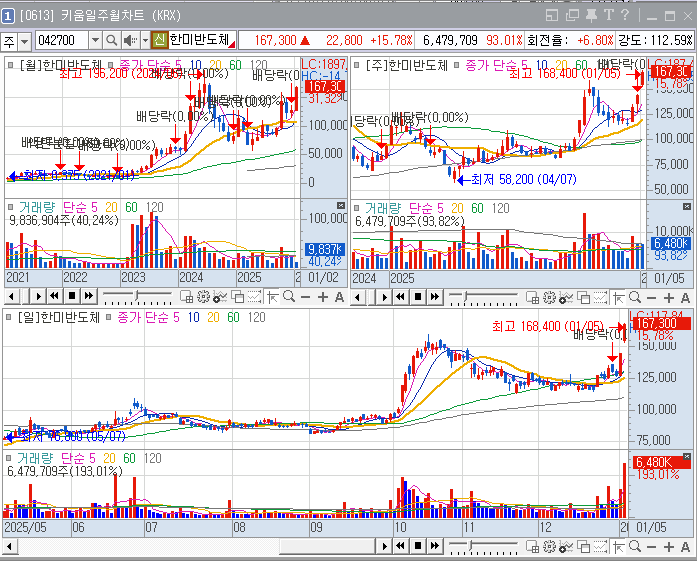This screenshot has width=697, height=561.
Task: Toggle the [월]한미반도체 monthly series marker
Action: (11, 65)
